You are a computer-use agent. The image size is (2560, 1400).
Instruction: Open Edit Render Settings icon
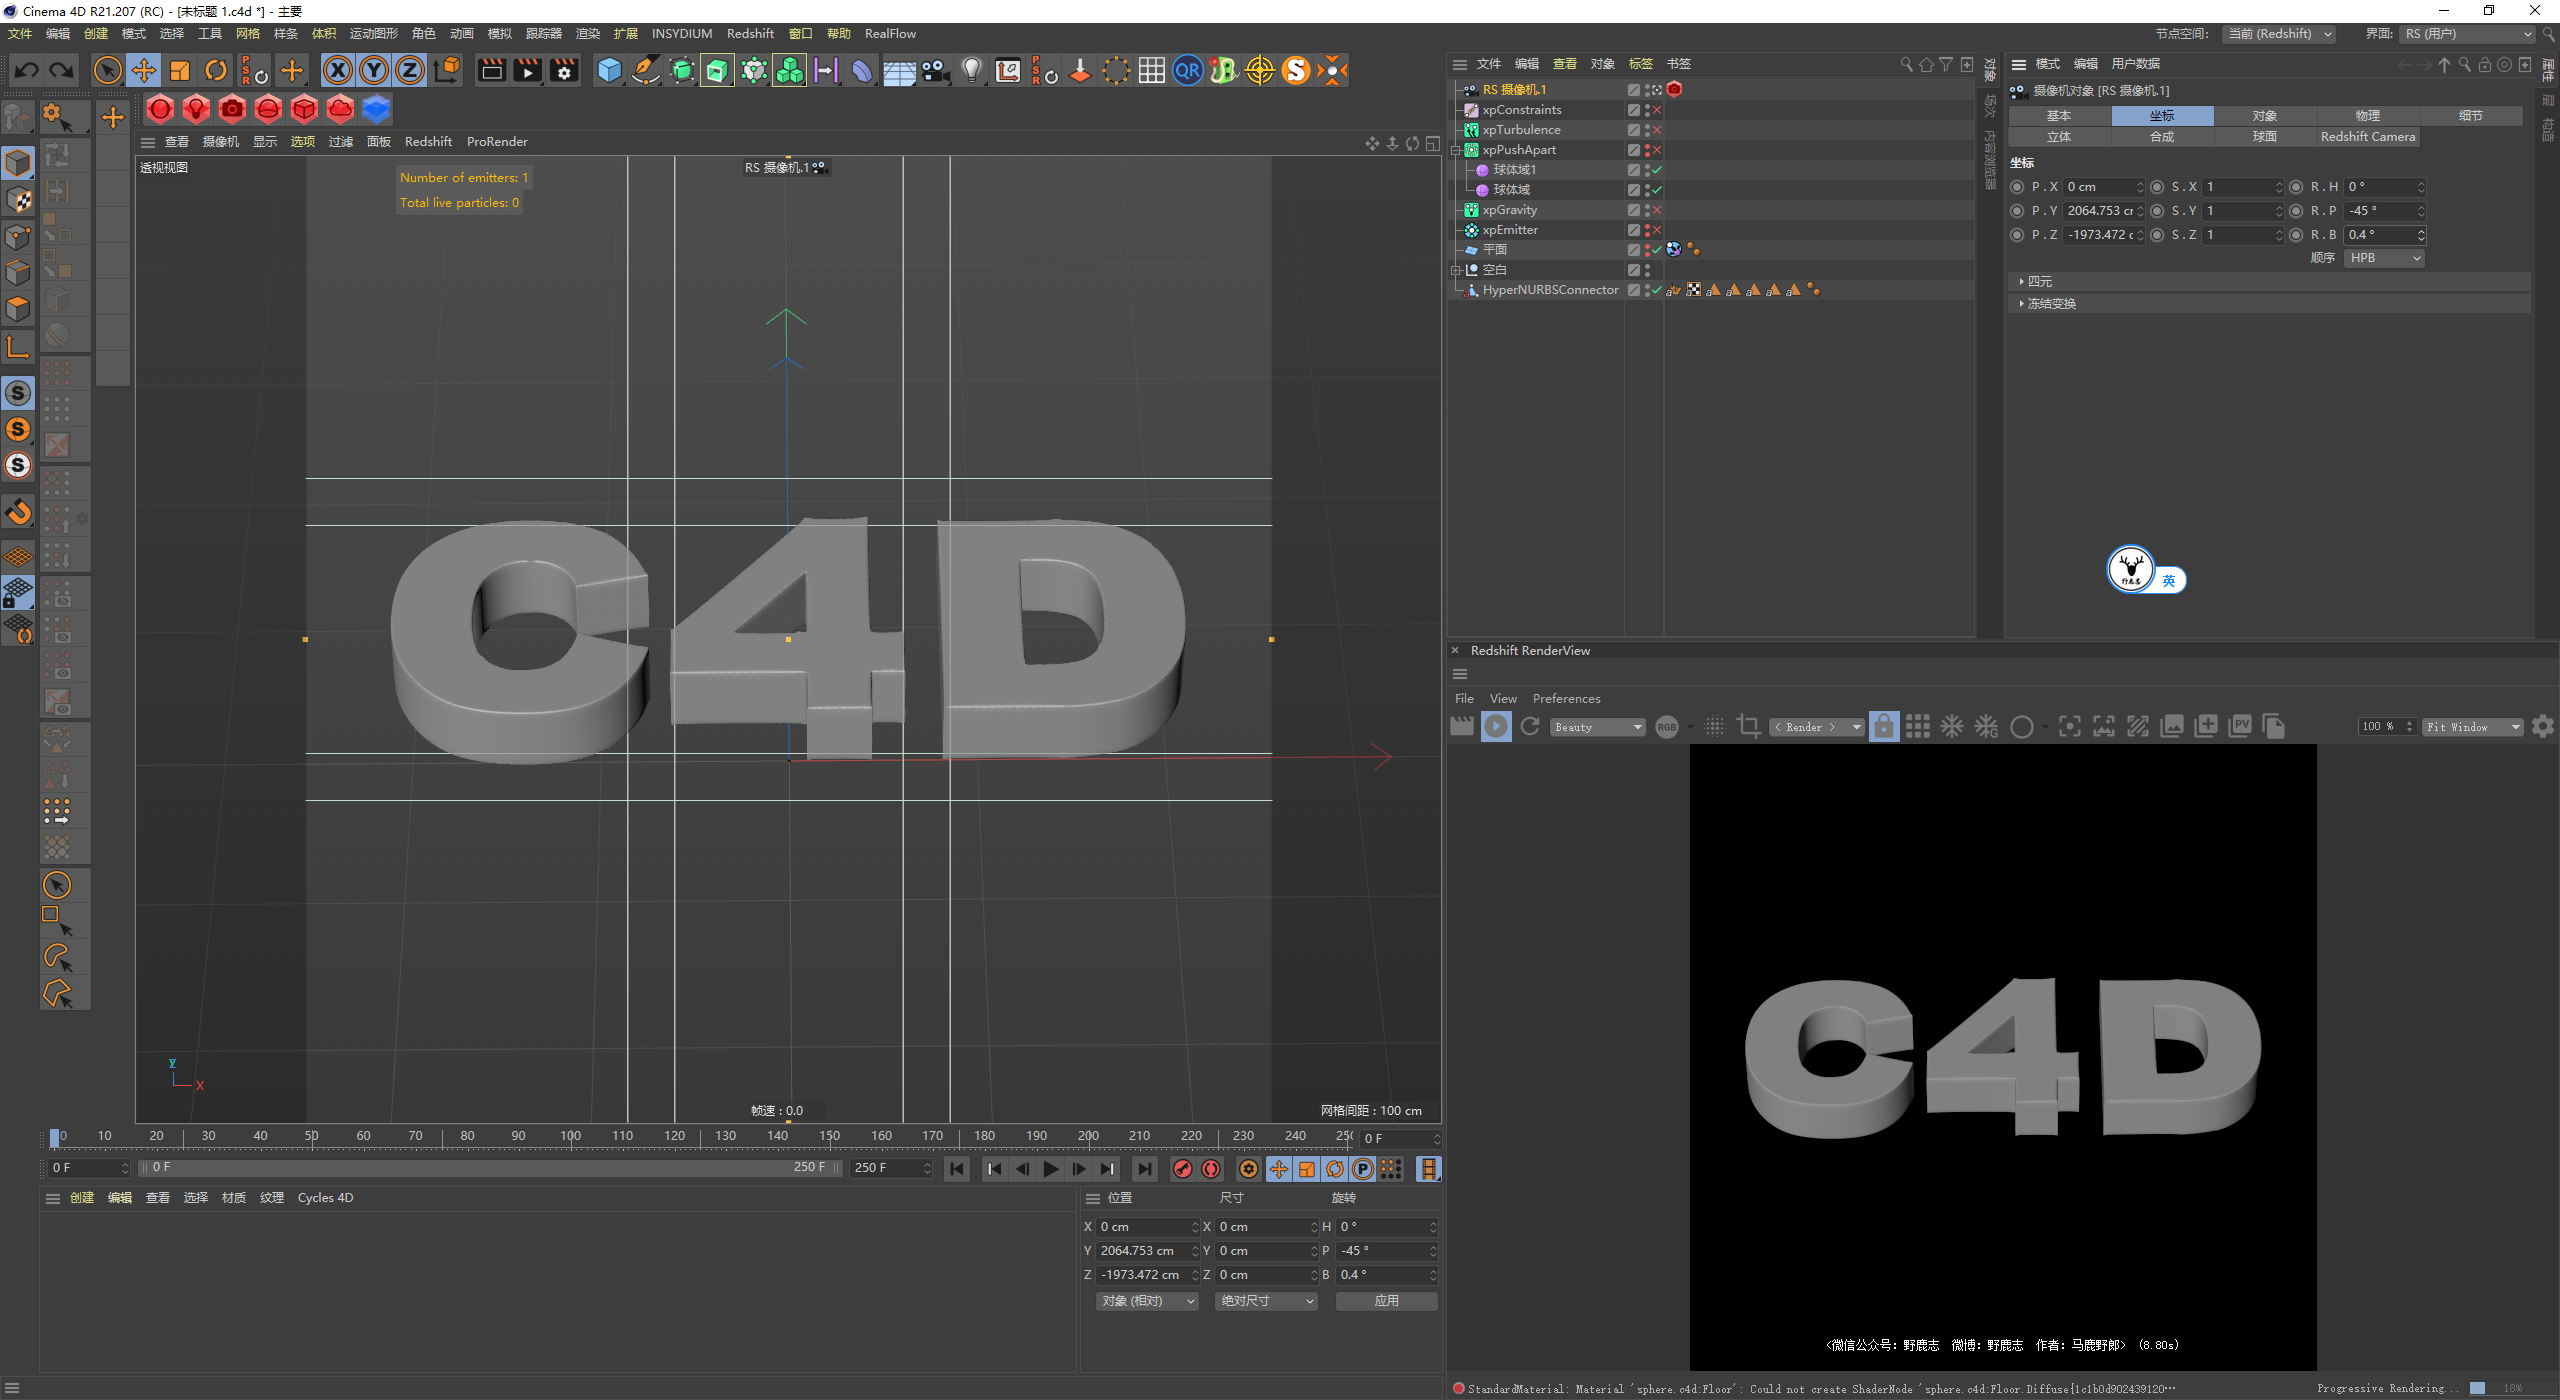[x=564, y=70]
